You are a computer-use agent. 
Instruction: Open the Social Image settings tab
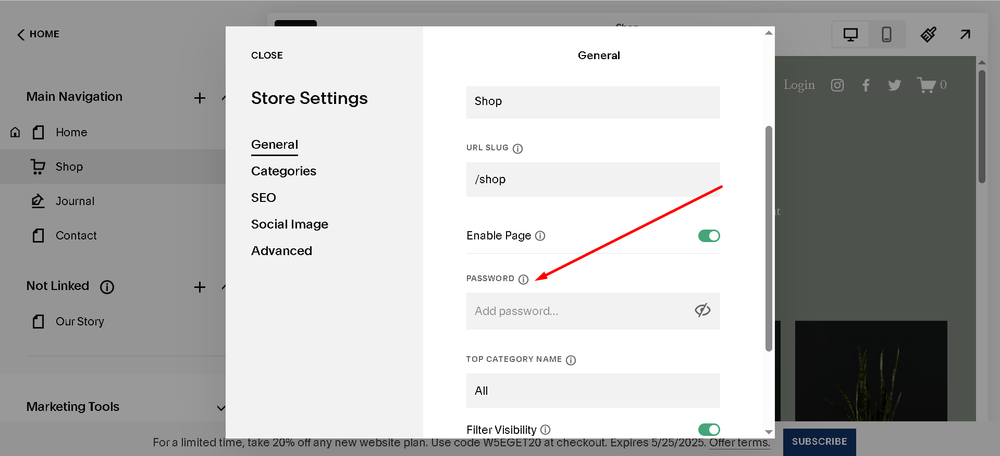[x=290, y=224]
